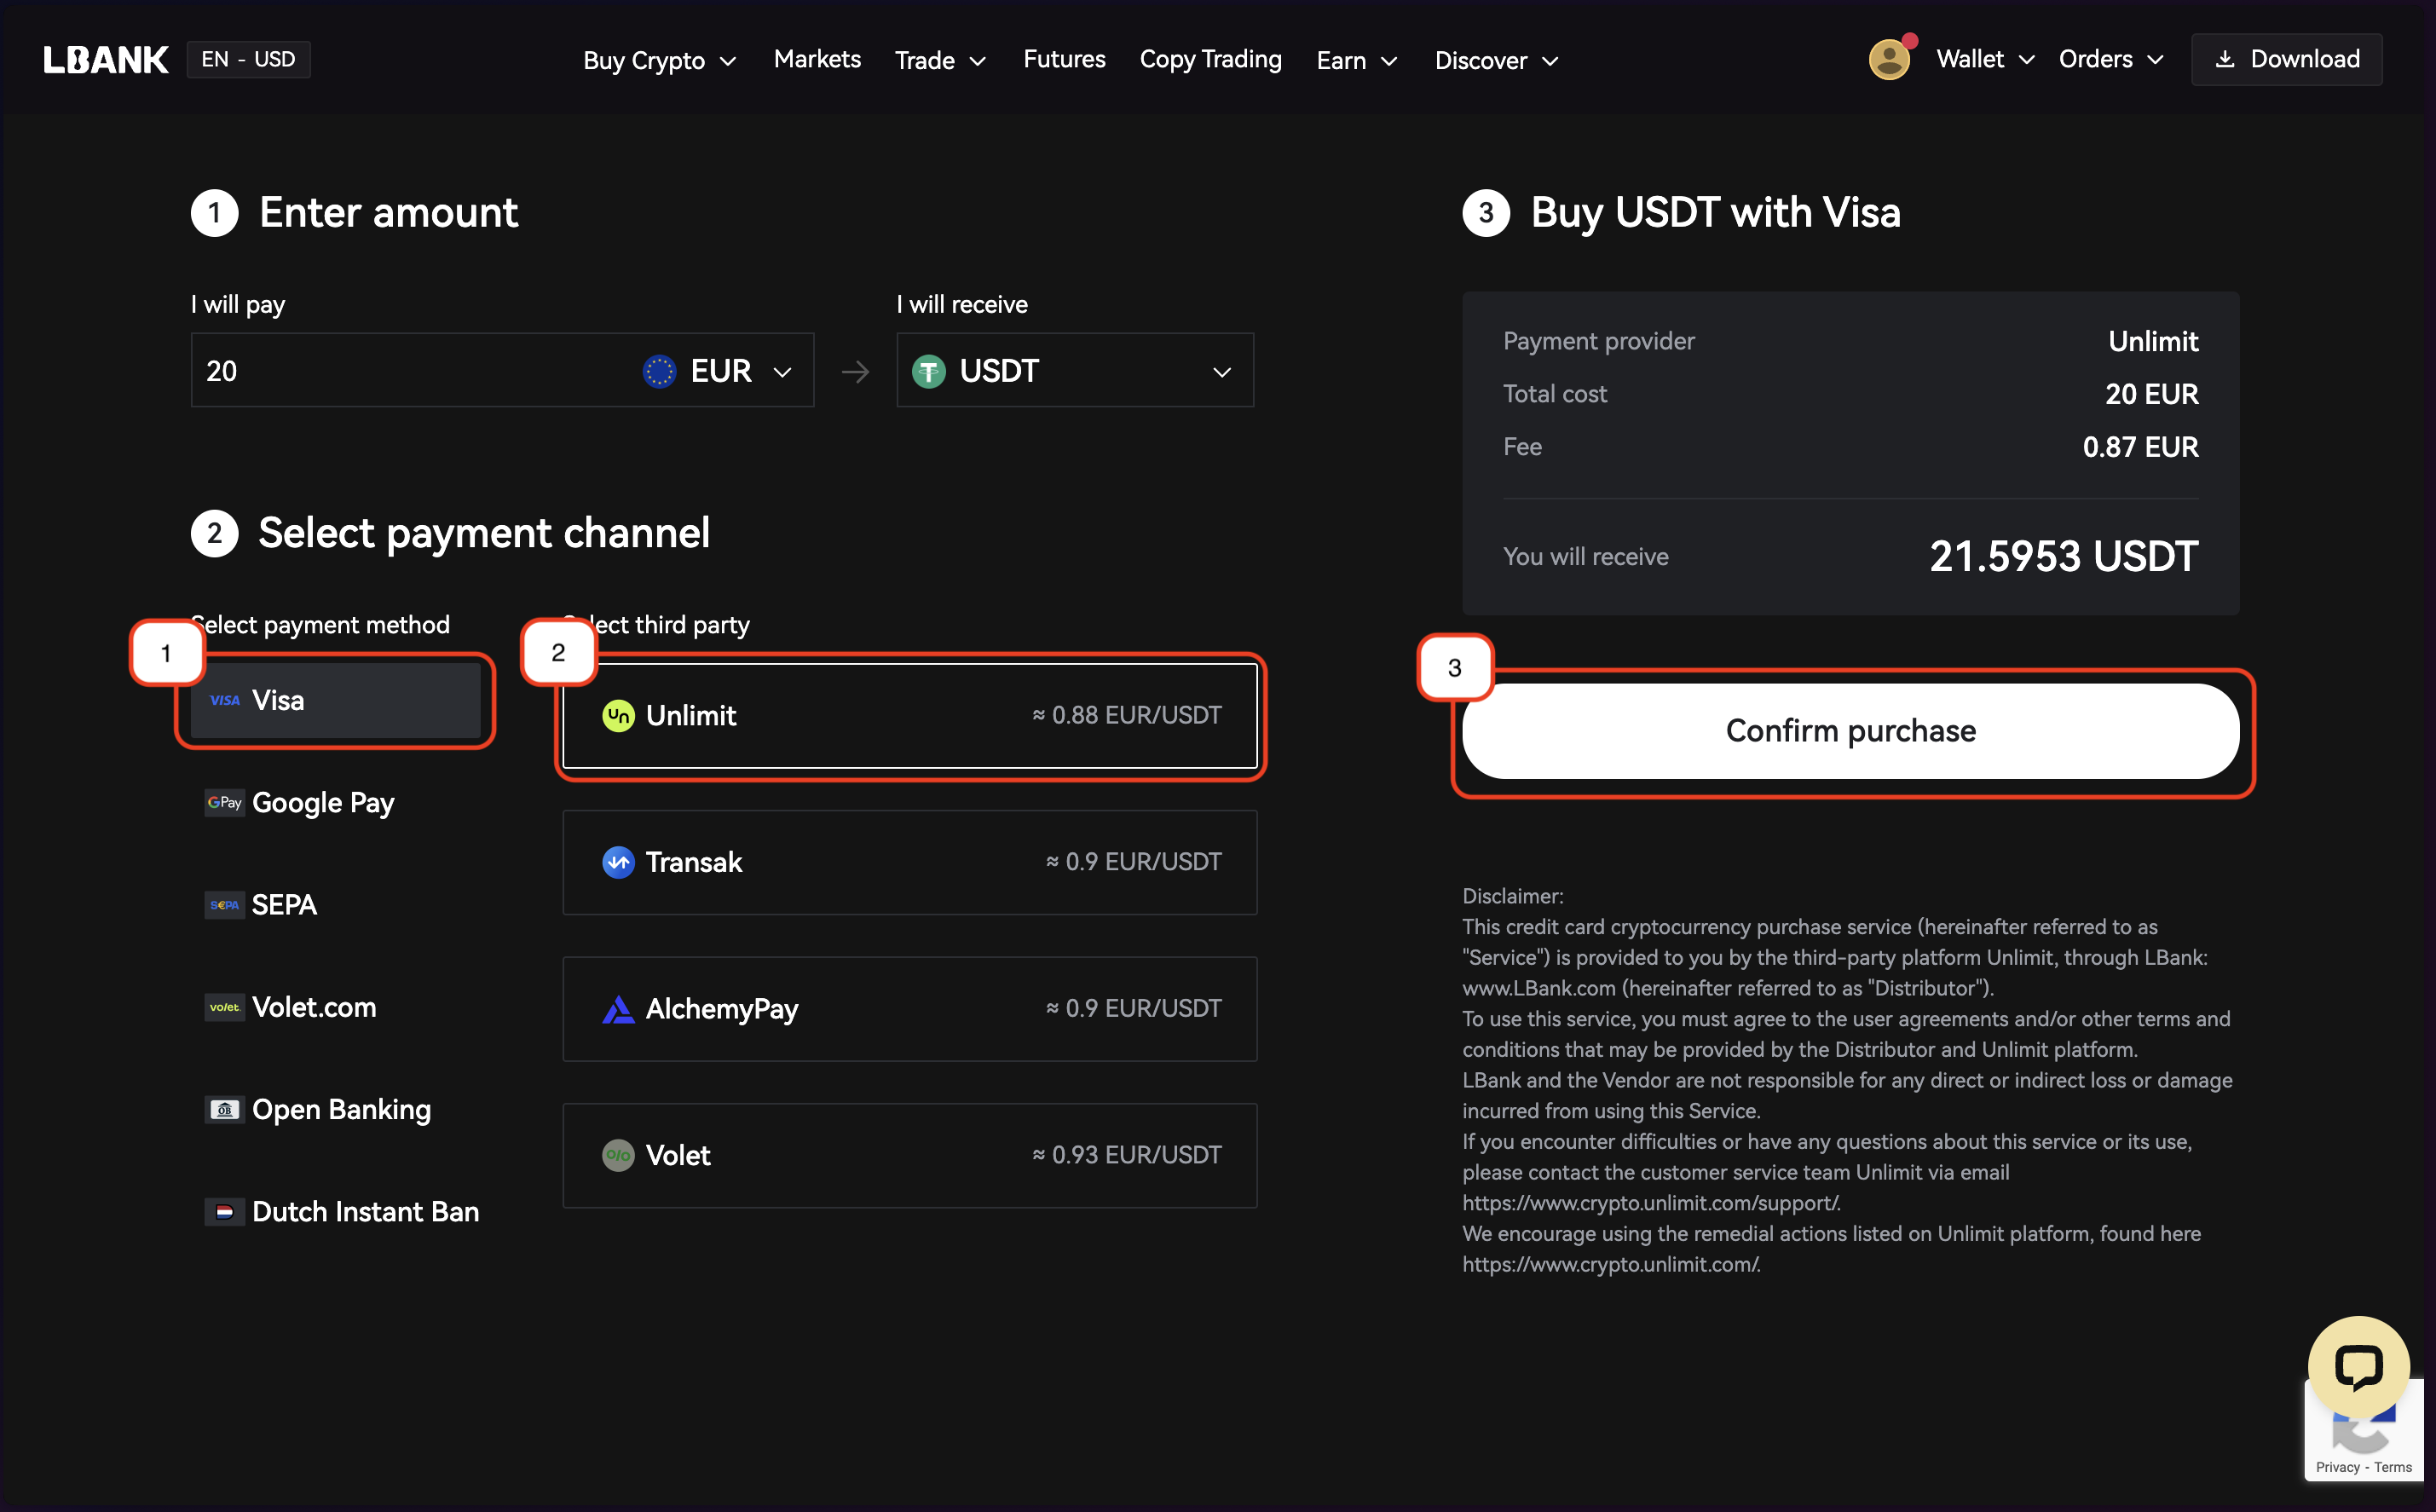Click the Unlimit payment provider value
This screenshot has height=1512, width=2436.
pyautogui.click(x=2153, y=342)
